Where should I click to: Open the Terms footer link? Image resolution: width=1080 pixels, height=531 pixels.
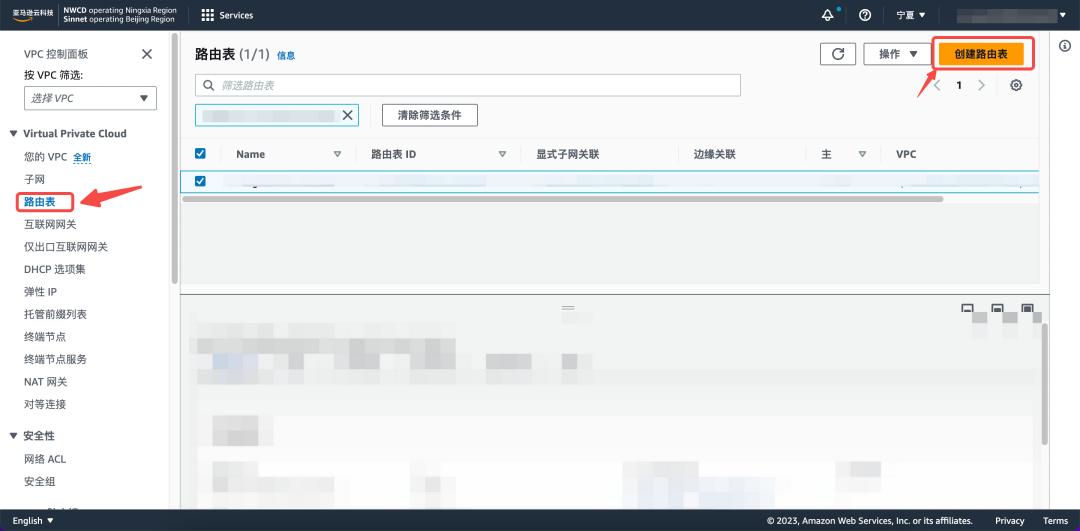(x=1055, y=521)
